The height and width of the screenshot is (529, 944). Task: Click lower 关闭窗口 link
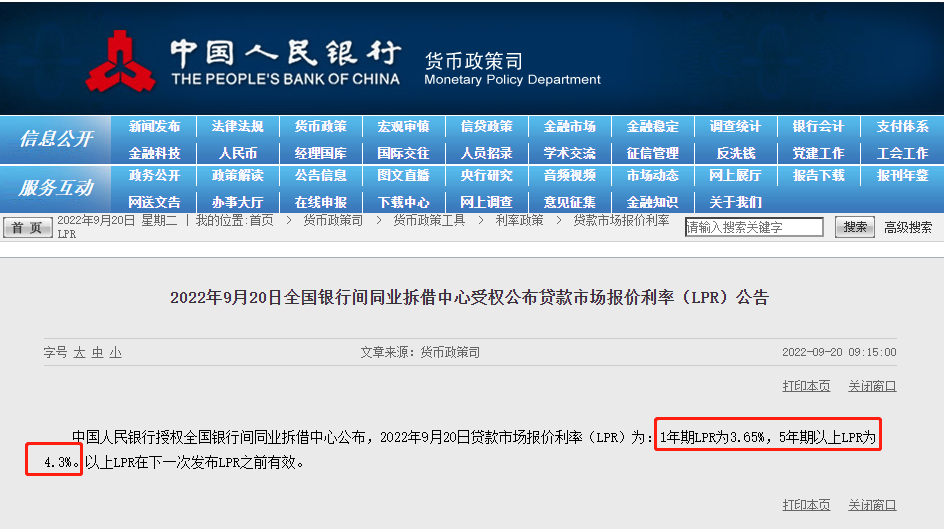click(872, 505)
